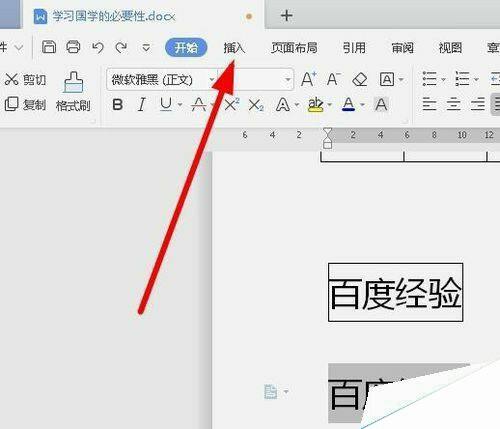
Task: Click the boxed 百度经验 text
Action: (x=395, y=292)
